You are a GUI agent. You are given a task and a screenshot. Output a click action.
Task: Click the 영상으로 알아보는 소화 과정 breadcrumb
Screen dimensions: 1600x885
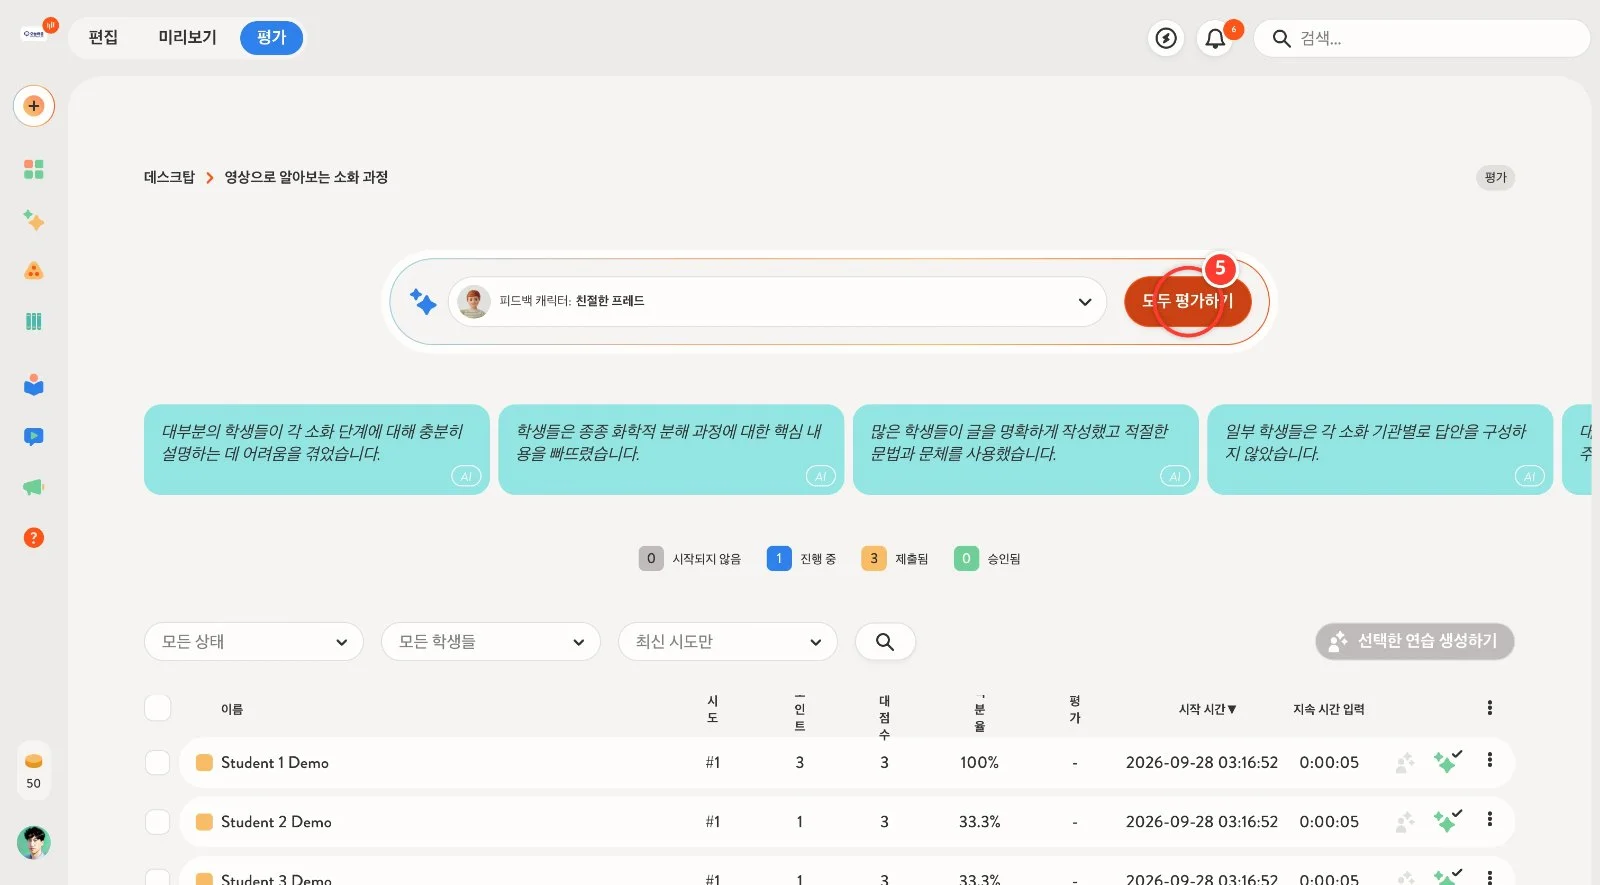pos(306,177)
